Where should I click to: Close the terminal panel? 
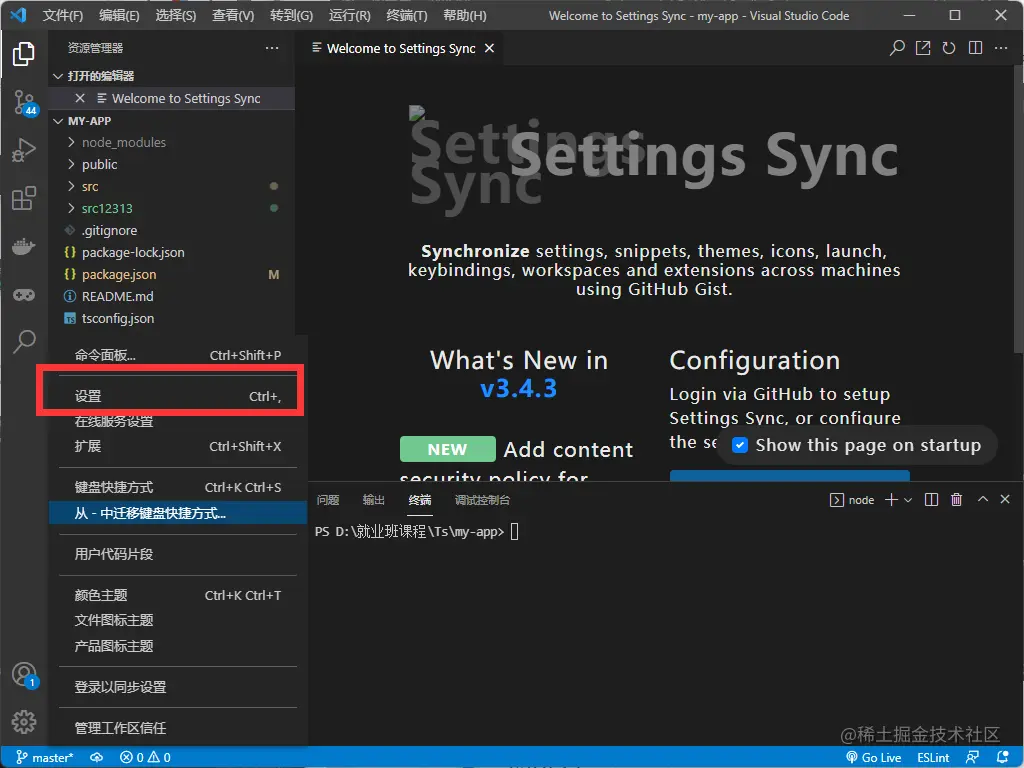tap(1005, 499)
